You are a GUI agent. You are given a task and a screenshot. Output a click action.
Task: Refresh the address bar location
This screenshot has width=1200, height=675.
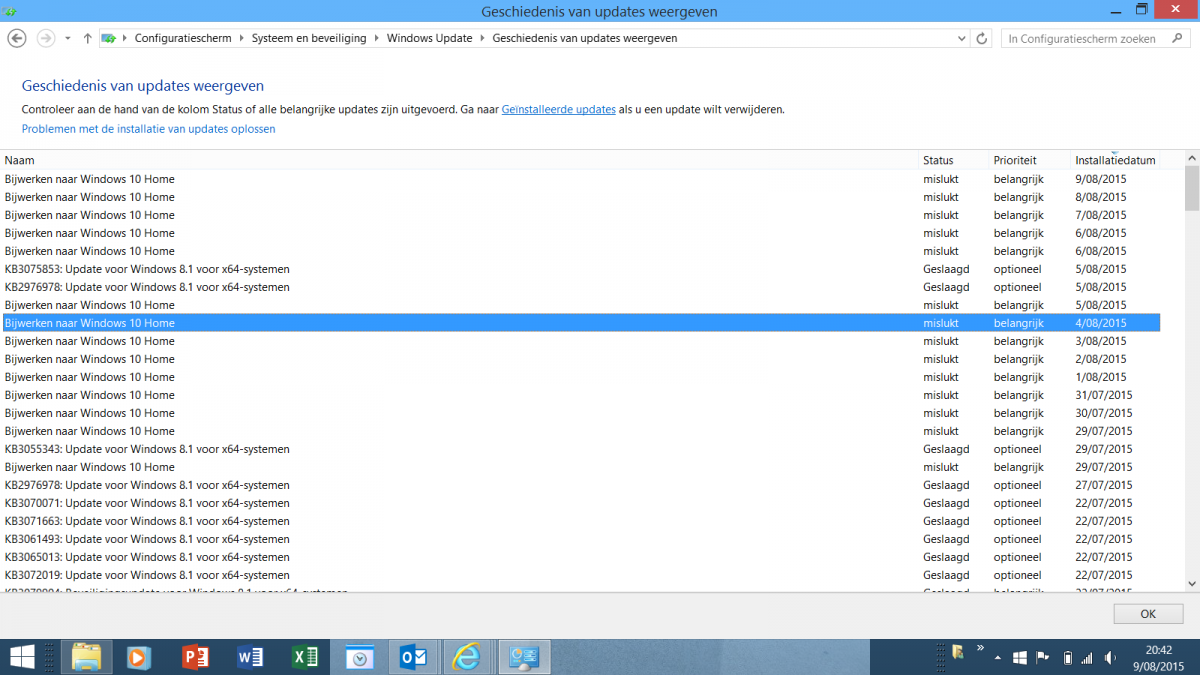pos(982,38)
